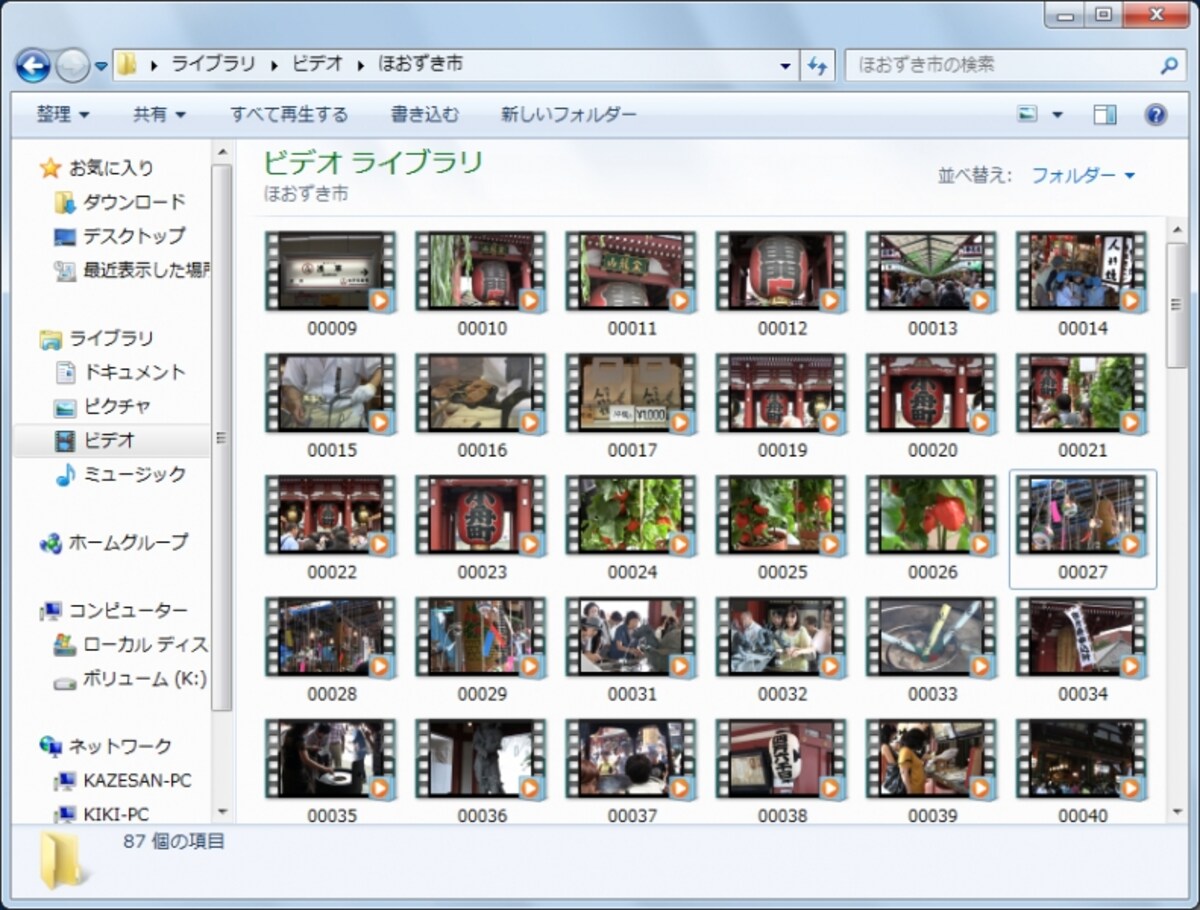The height and width of the screenshot is (910, 1200).
Task: Open the 共有 dropdown menu
Action: pyautogui.click(x=160, y=115)
